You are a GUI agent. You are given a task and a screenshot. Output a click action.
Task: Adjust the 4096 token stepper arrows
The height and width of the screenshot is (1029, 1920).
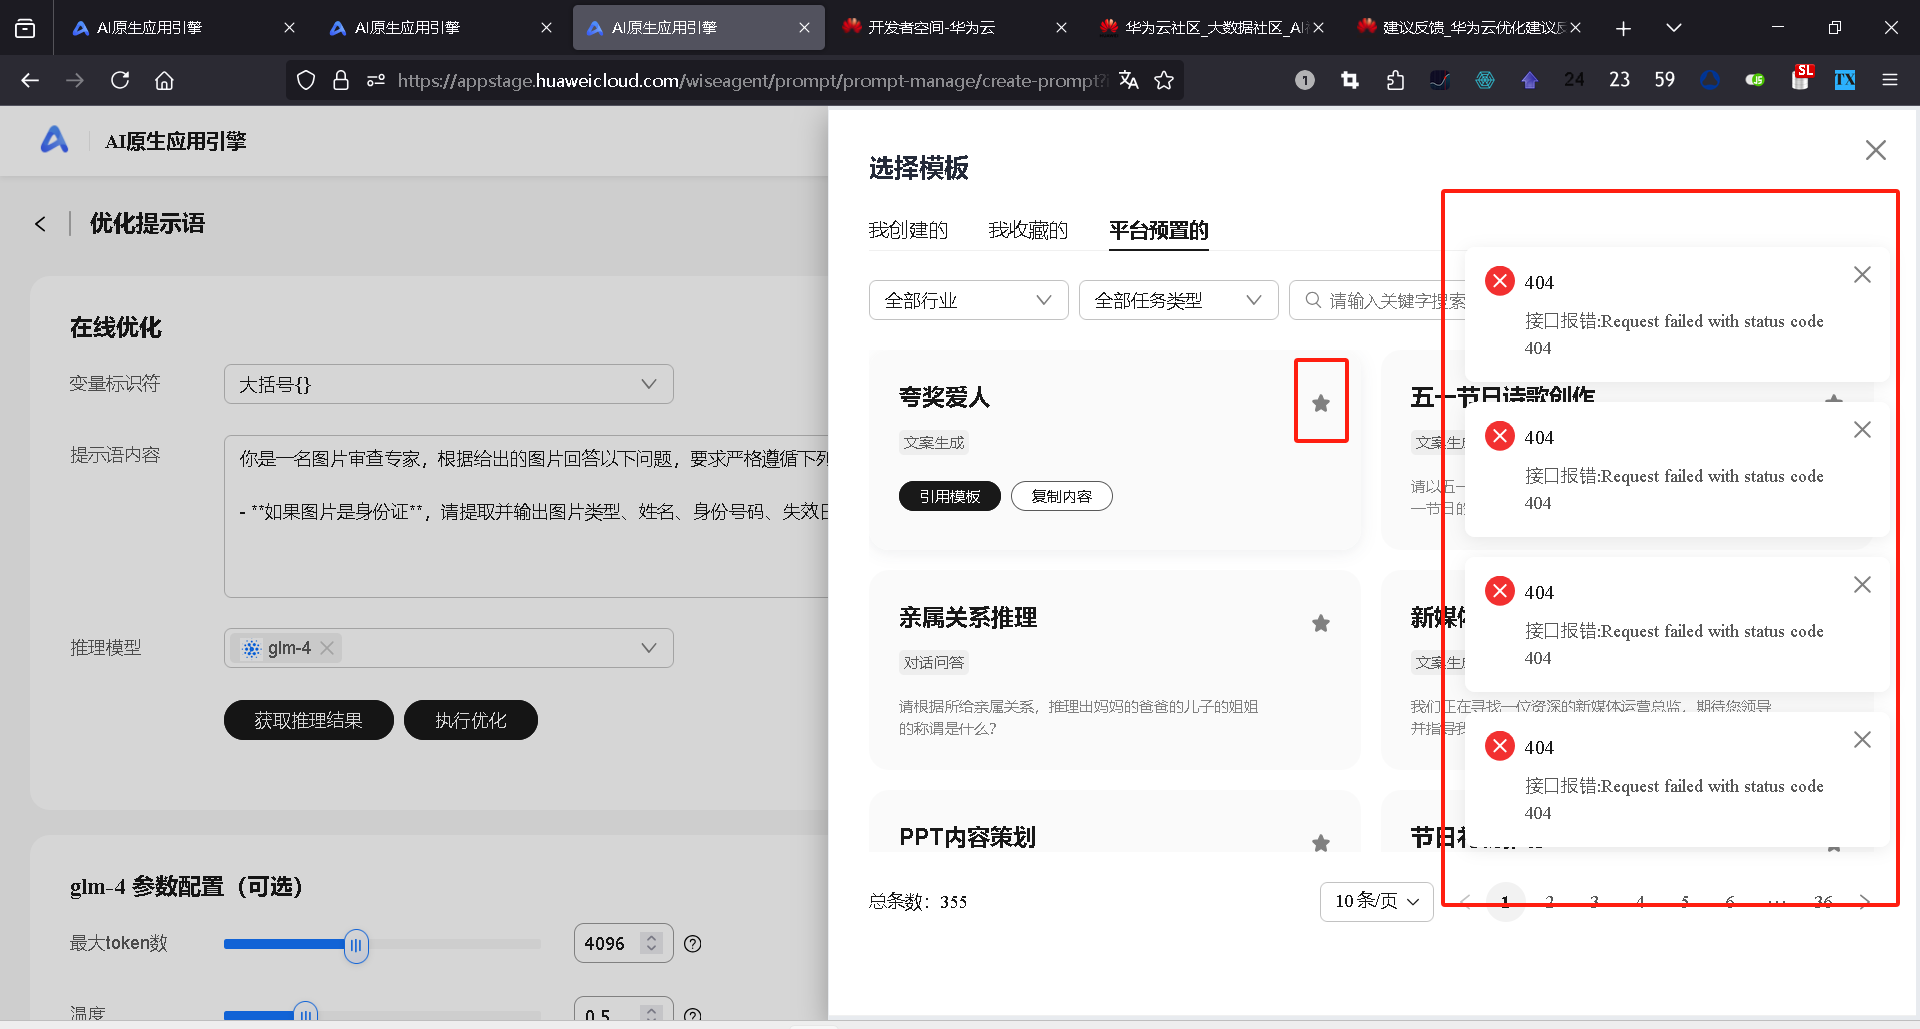click(x=652, y=943)
